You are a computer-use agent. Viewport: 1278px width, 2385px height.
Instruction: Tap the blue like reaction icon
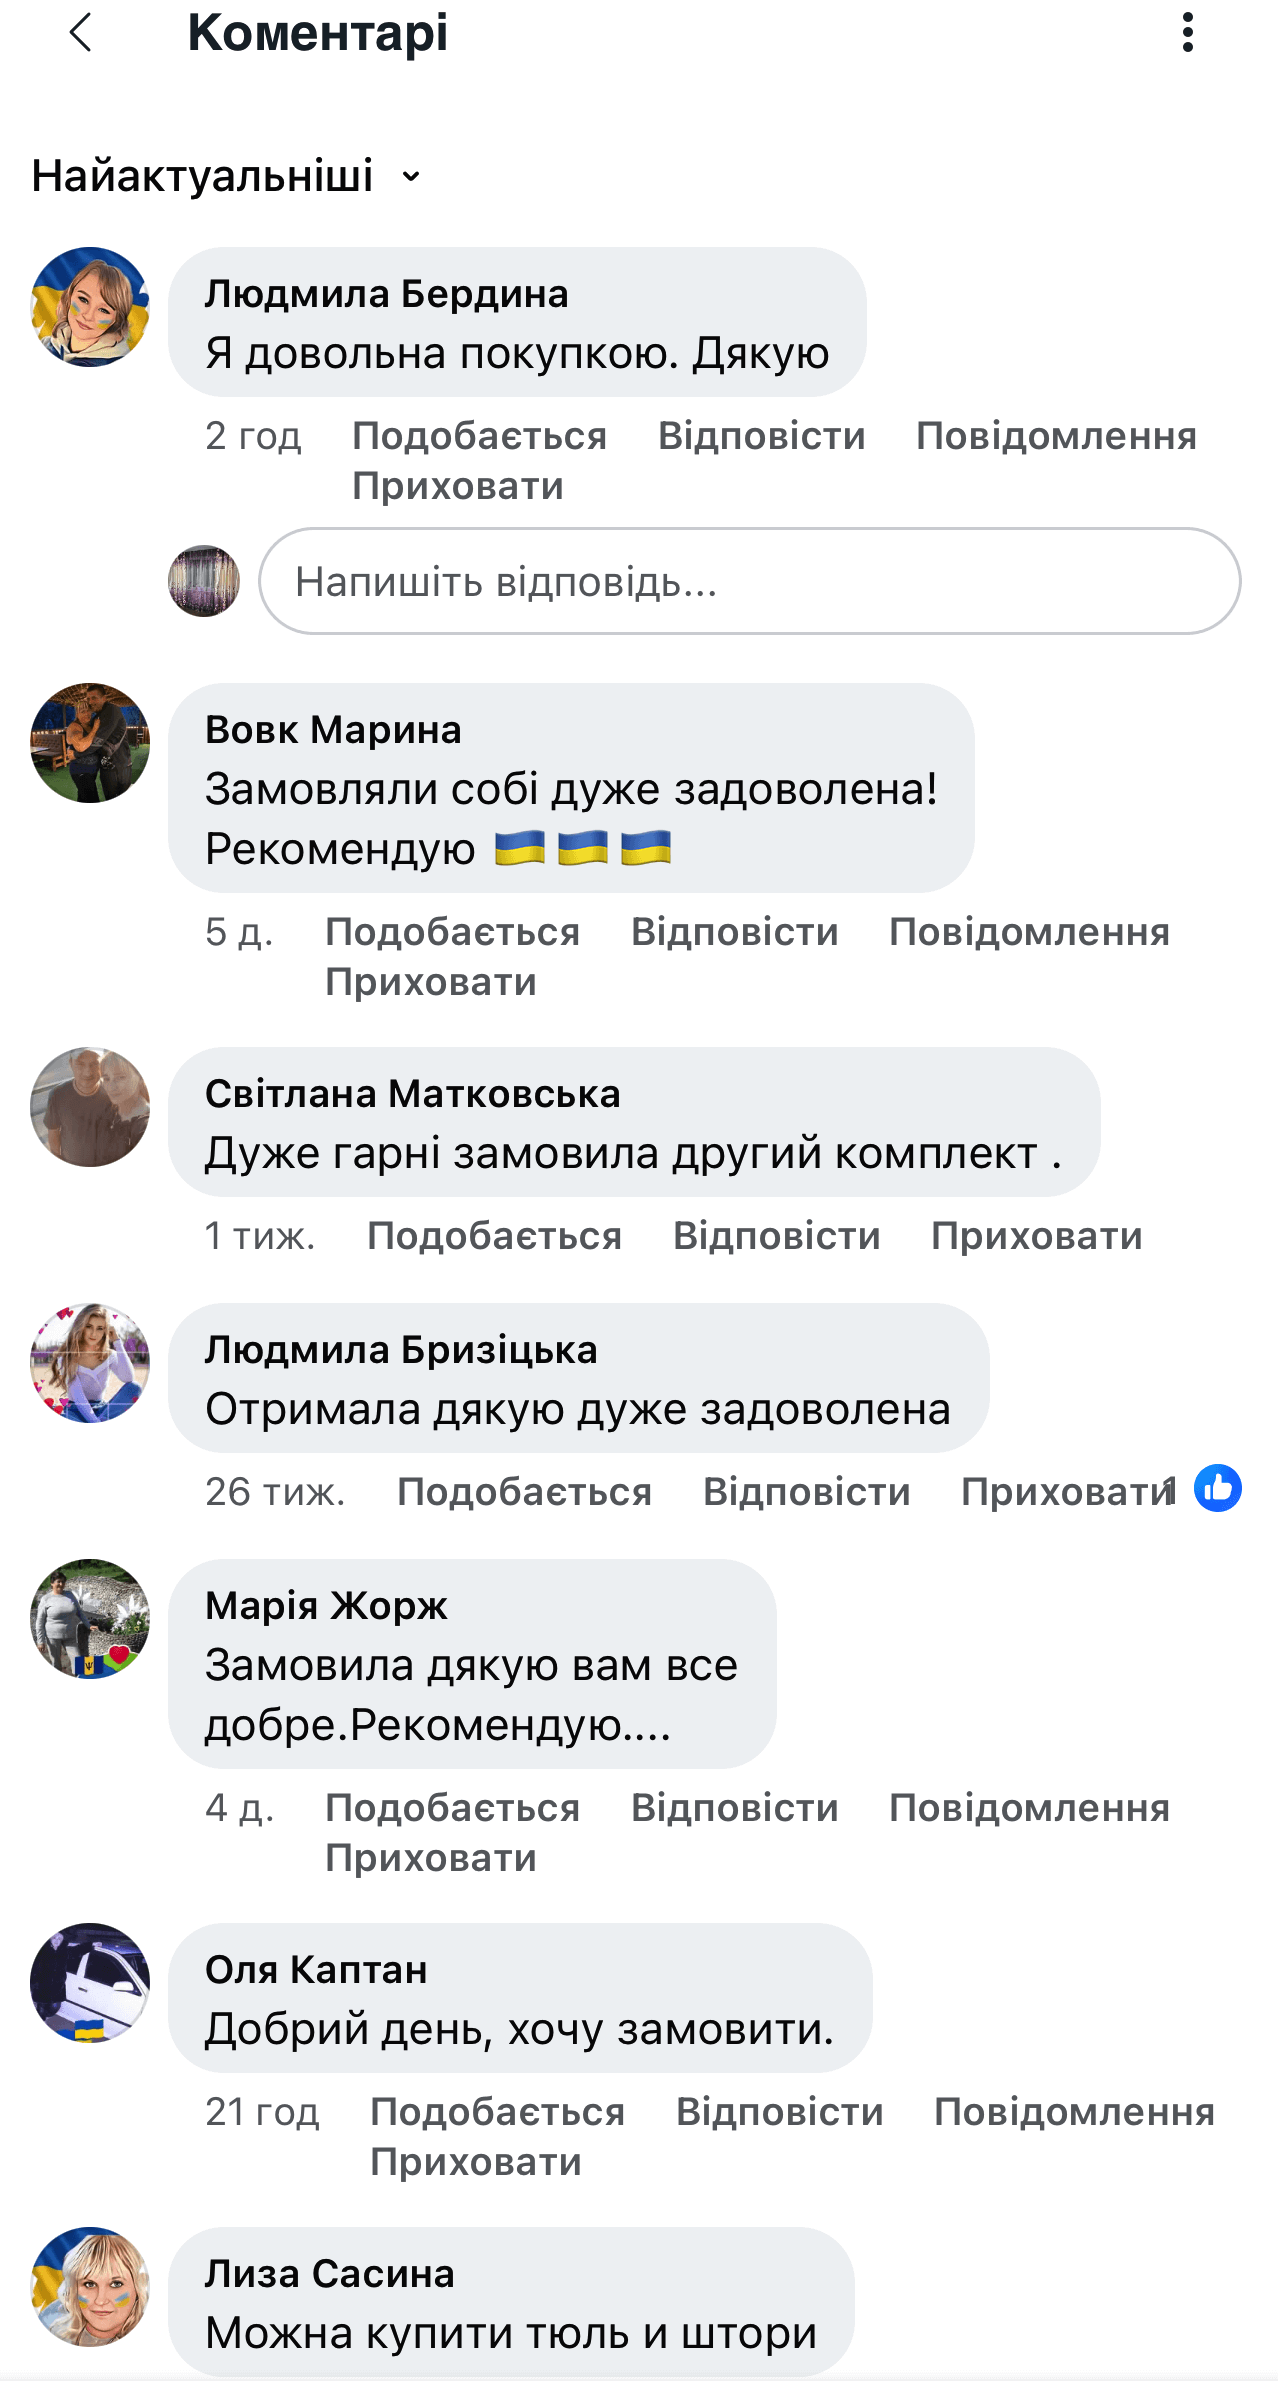click(x=1217, y=1488)
